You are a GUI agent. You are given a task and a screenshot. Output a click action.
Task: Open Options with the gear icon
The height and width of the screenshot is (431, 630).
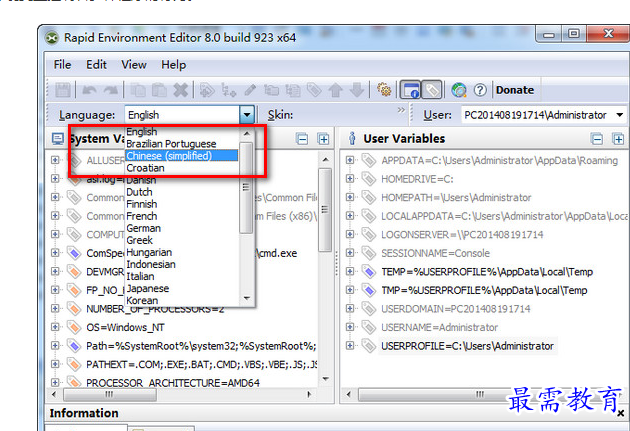(x=384, y=89)
